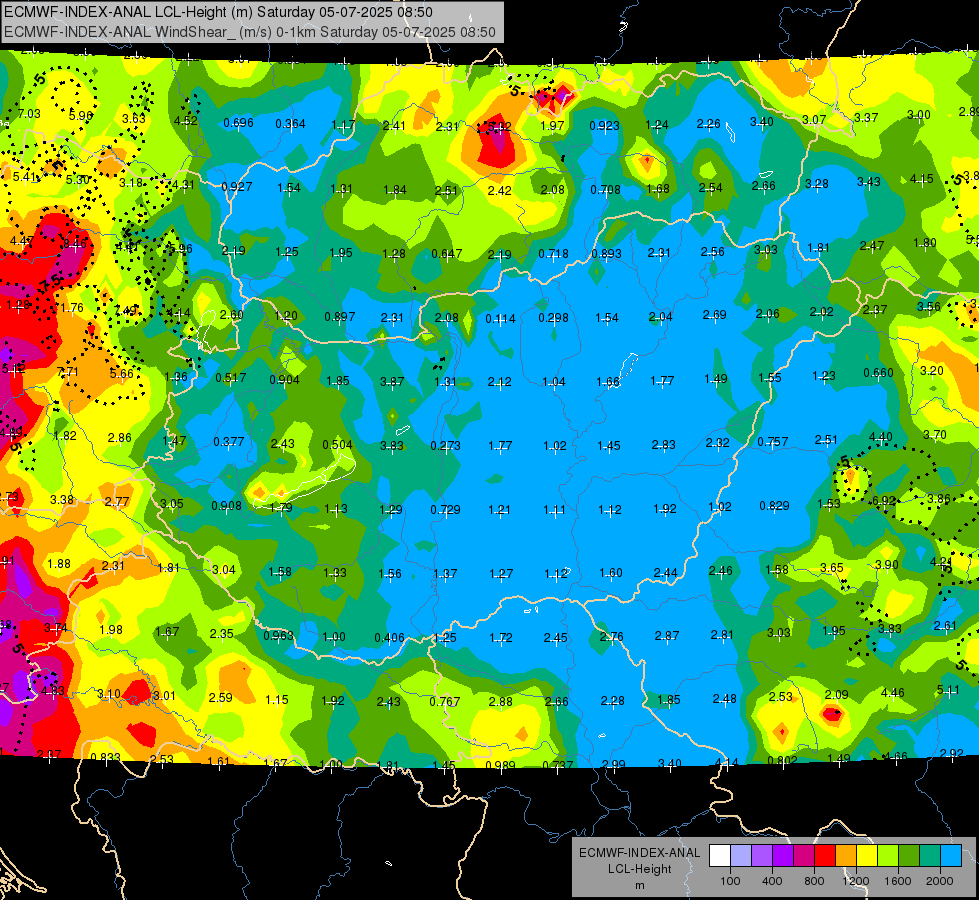
Task: Click the sky blue legend swatch
Action: pyautogui.click(x=951, y=856)
